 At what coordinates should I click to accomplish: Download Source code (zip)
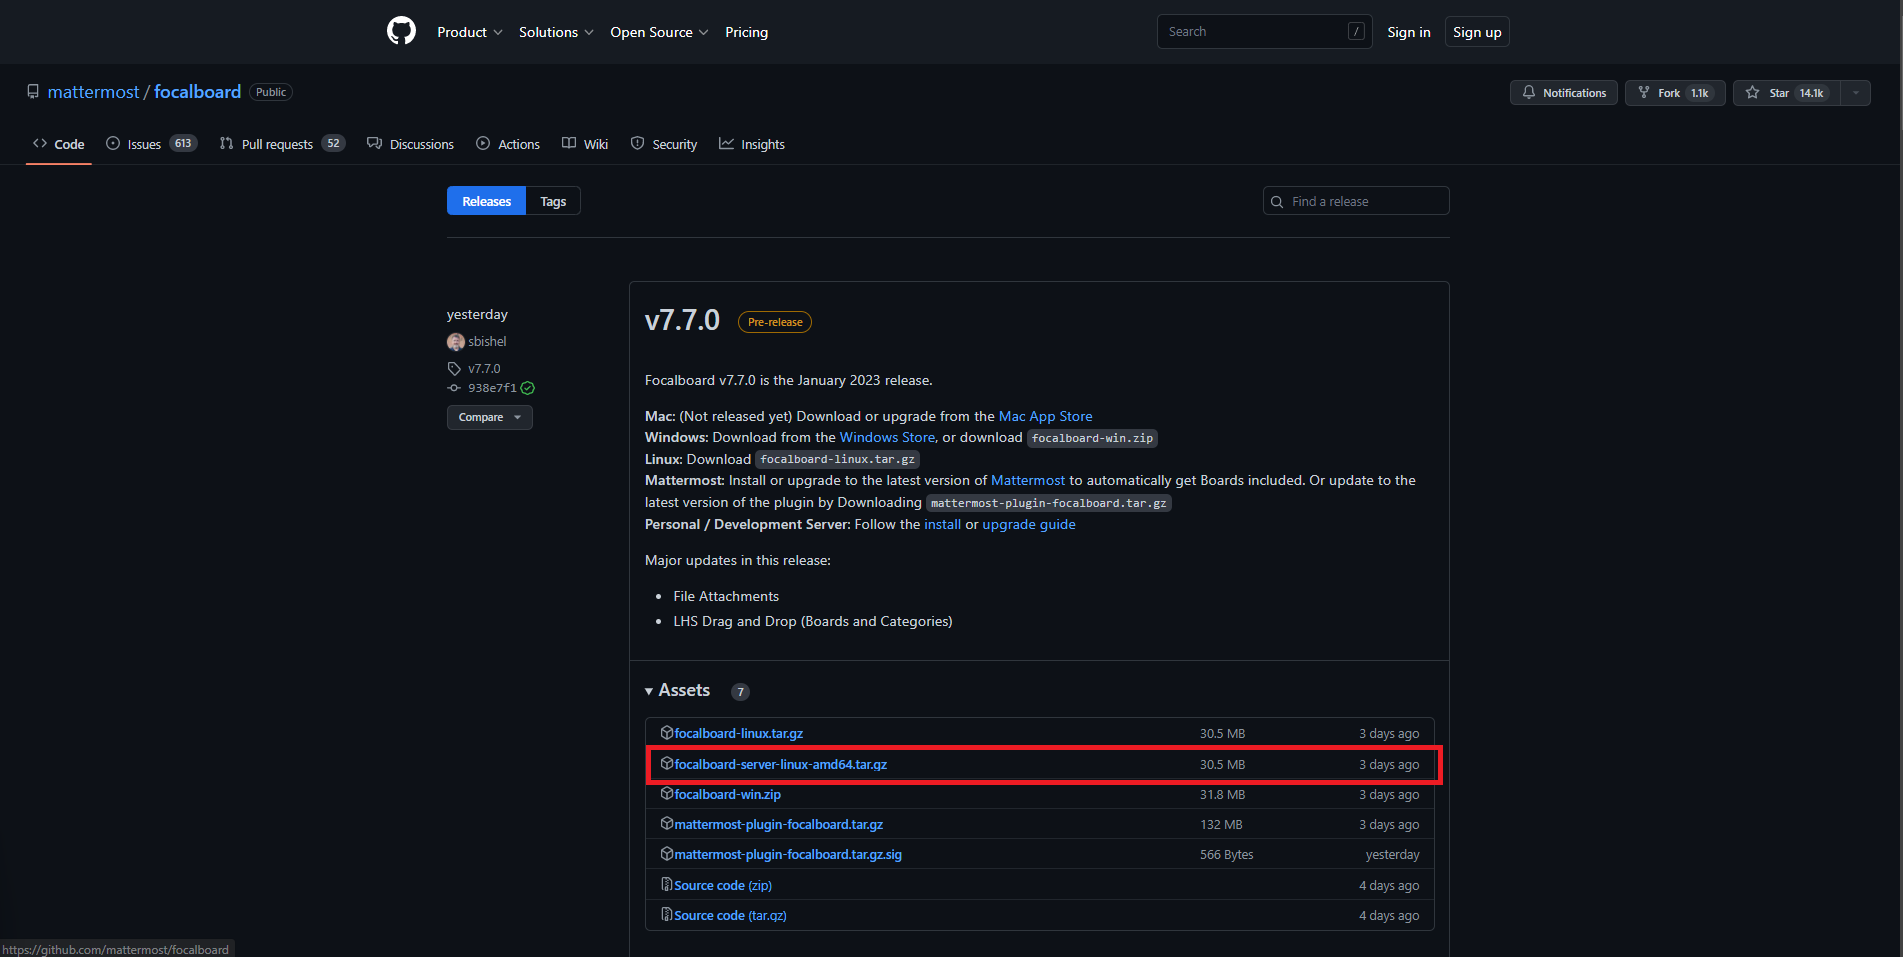723,885
